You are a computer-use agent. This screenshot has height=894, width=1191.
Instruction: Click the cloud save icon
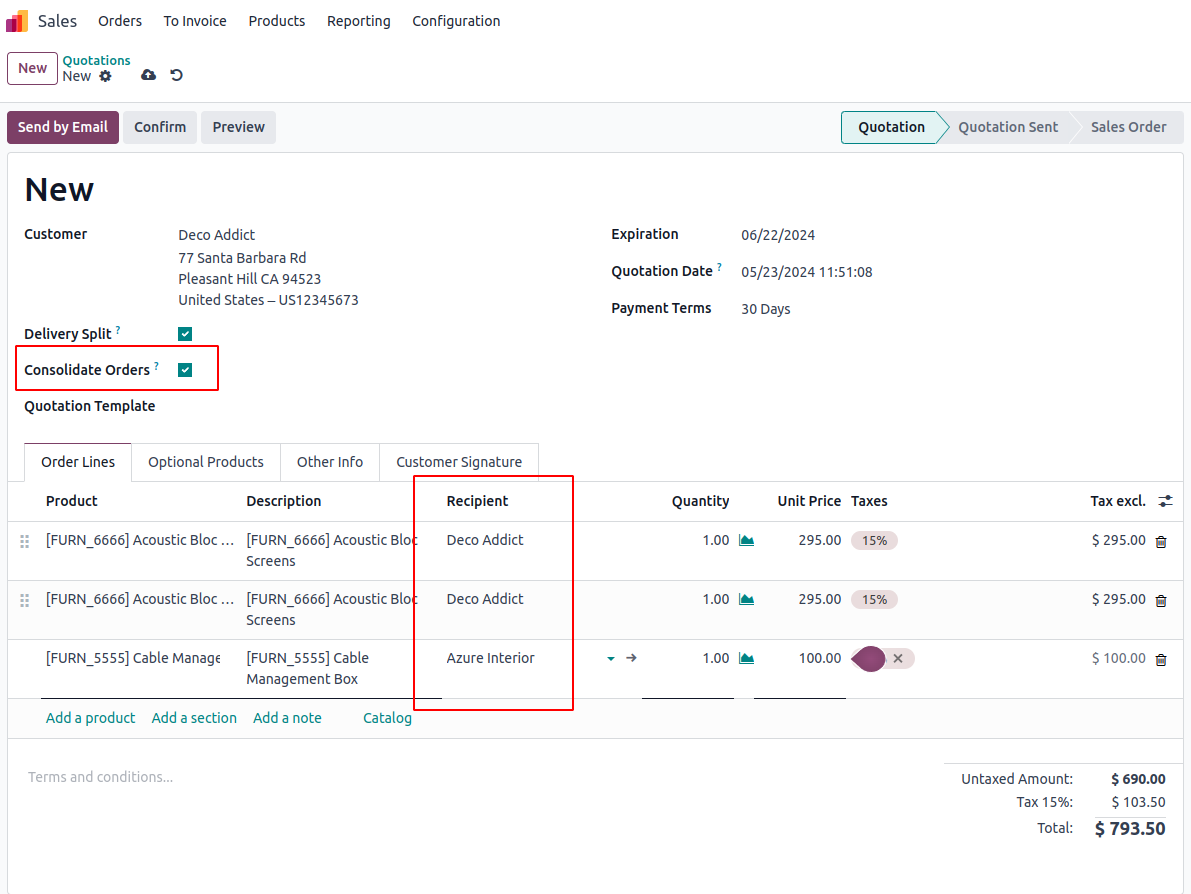coord(149,76)
